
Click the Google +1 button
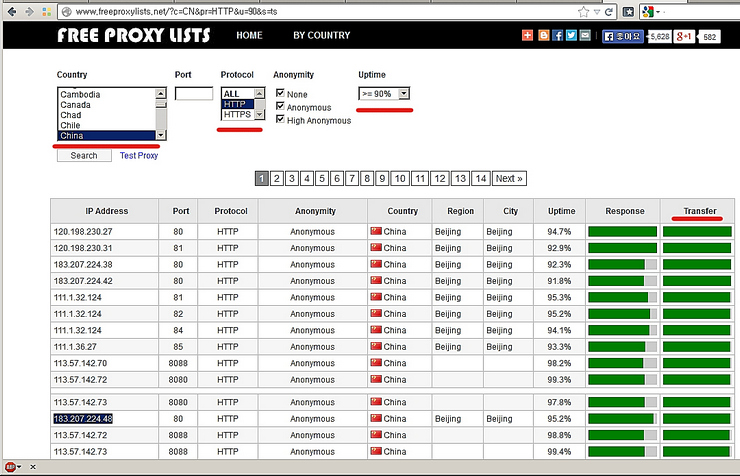[x=684, y=36]
